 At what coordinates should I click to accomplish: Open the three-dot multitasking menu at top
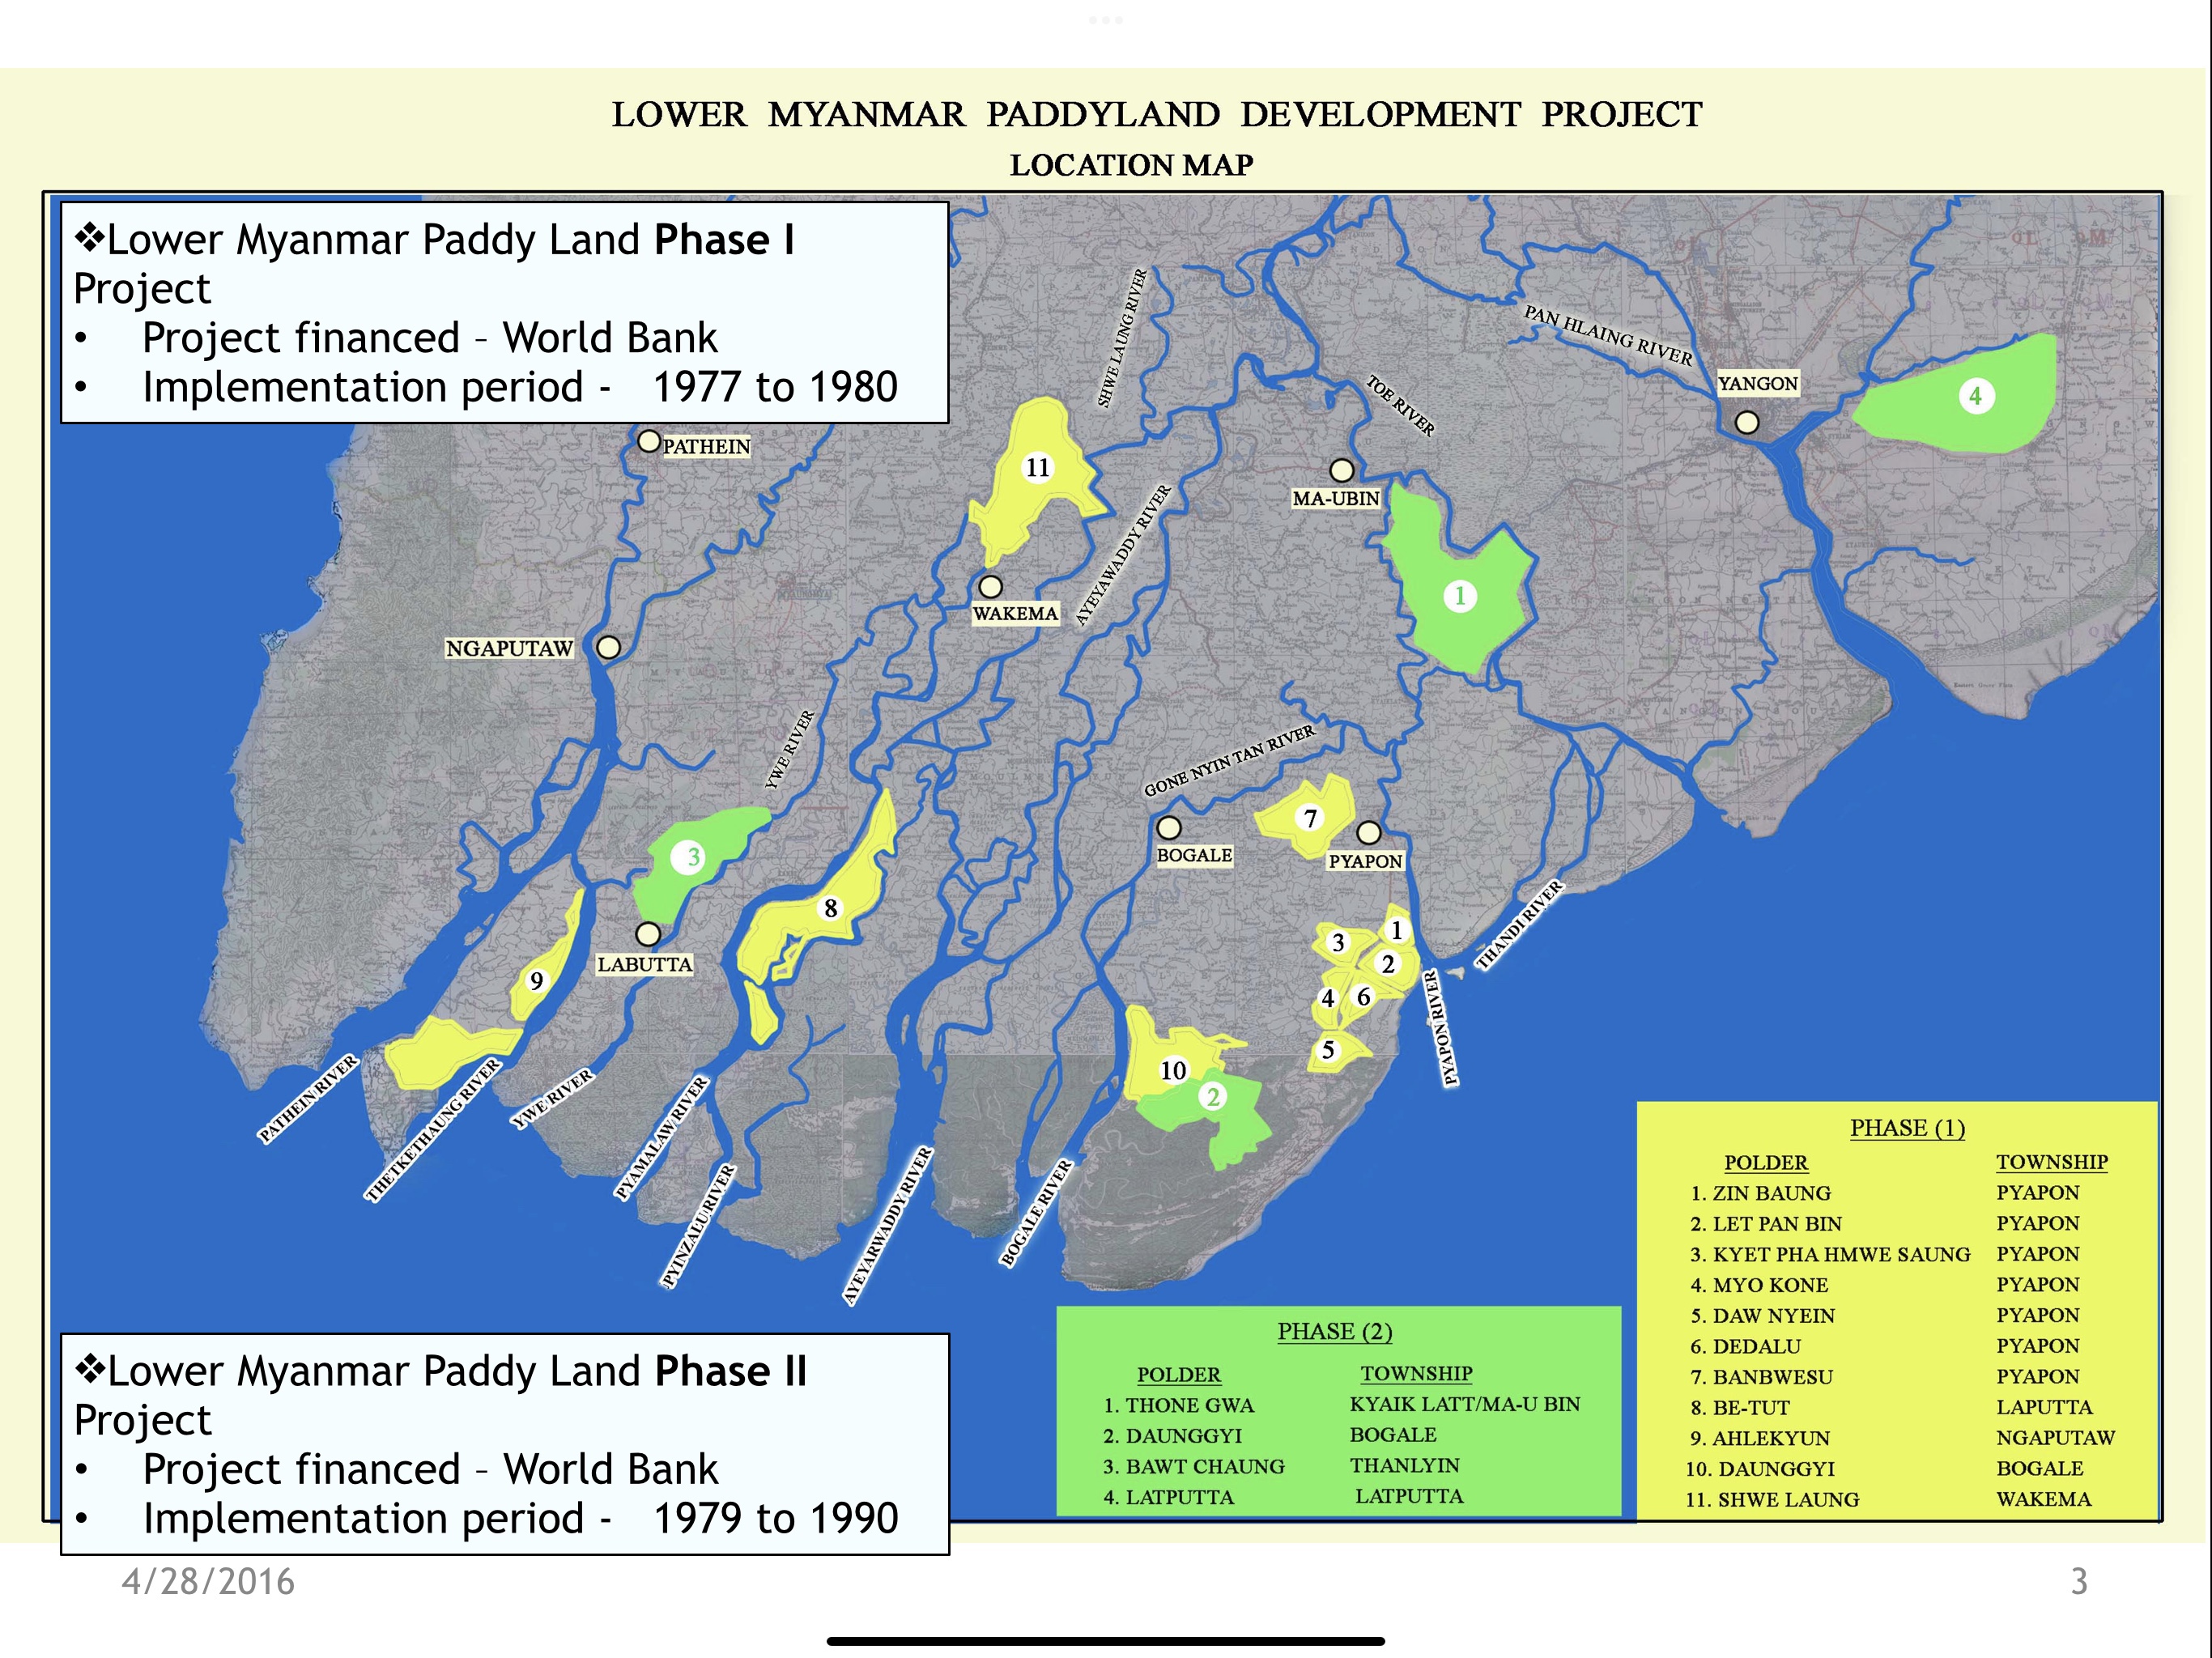coord(1106,20)
